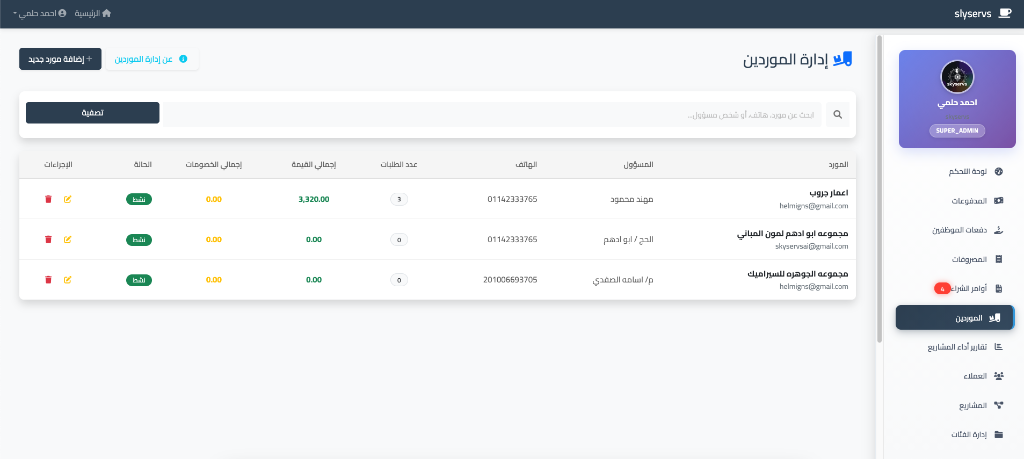Delete the اعمار جروب supplier via trash icon
Viewport: 1024px width, 459px height.
[x=47, y=200]
